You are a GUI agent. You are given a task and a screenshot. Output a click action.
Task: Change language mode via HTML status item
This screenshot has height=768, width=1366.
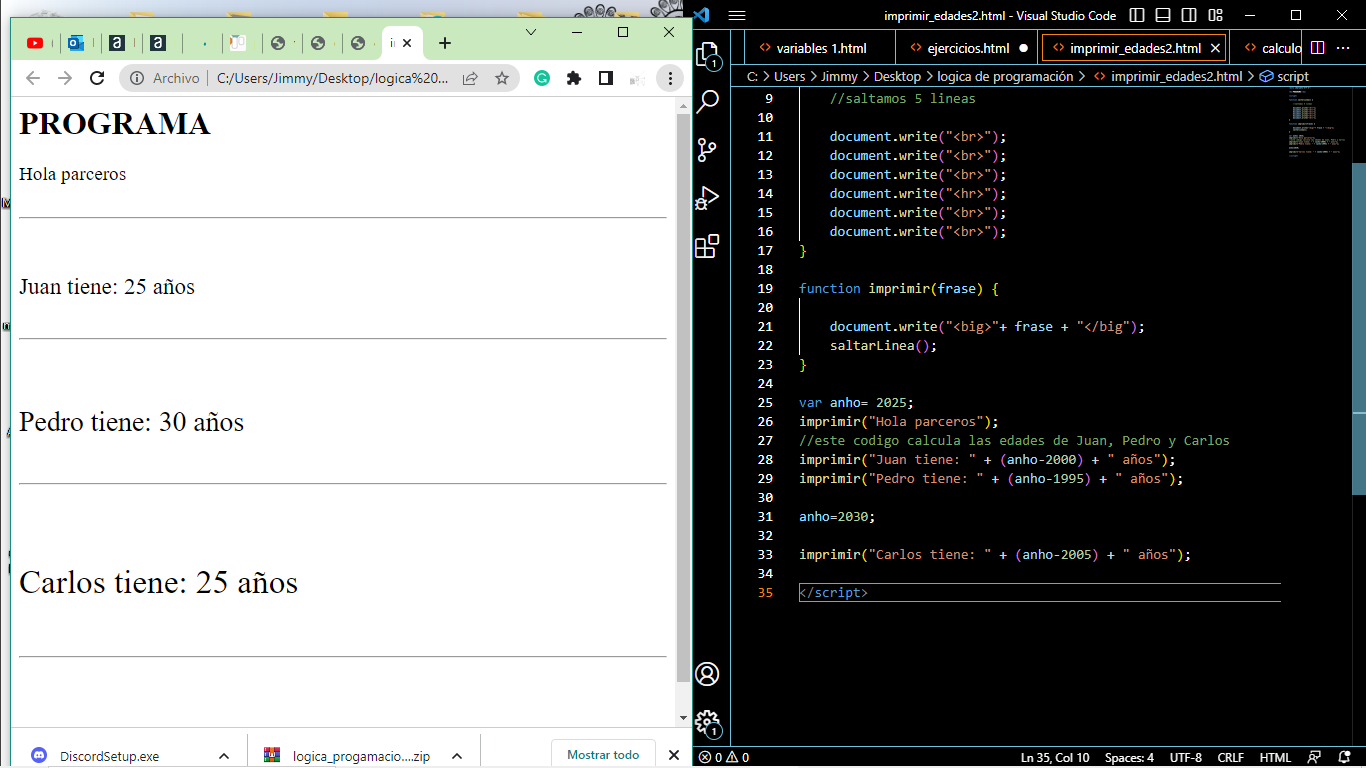[1275, 757]
